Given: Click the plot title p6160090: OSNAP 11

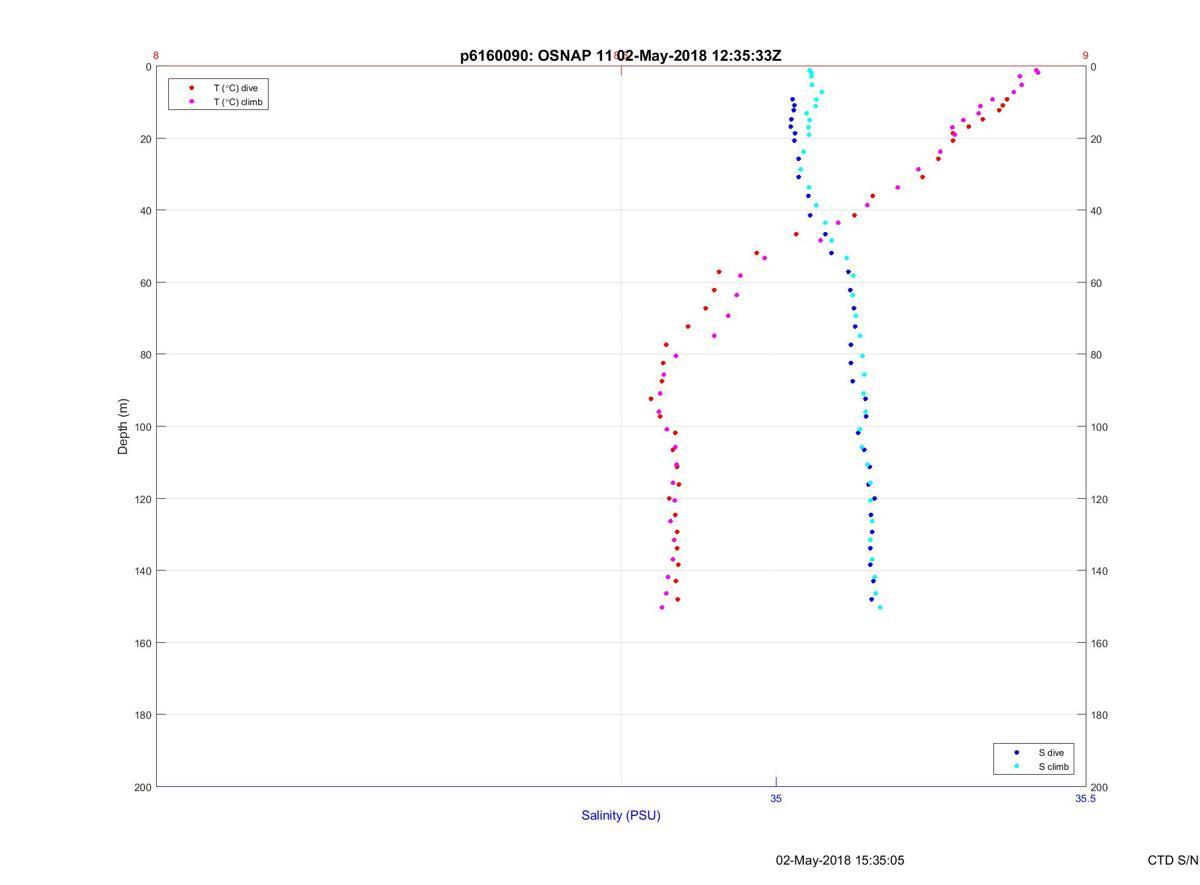Looking at the screenshot, I should 537,56.
